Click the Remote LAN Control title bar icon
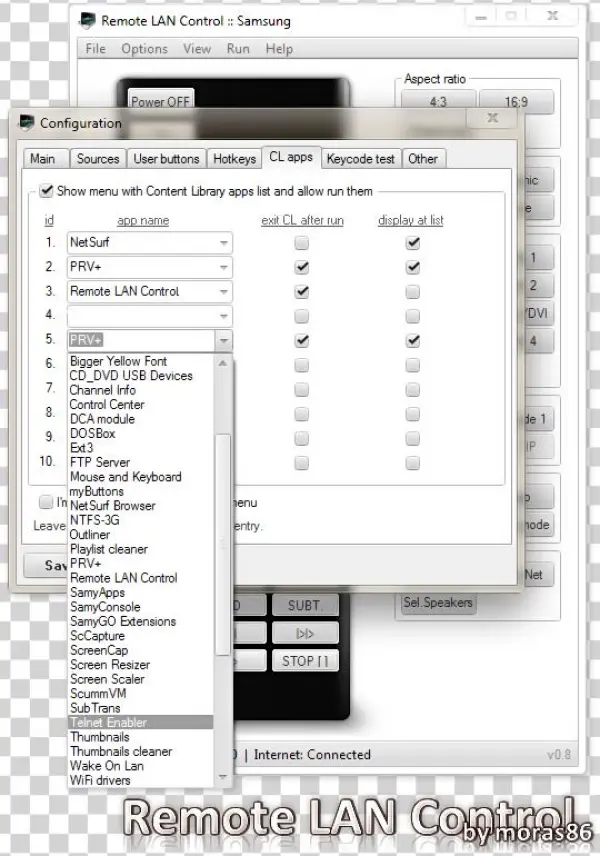This screenshot has height=856, width=600. click(x=87, y=21)
